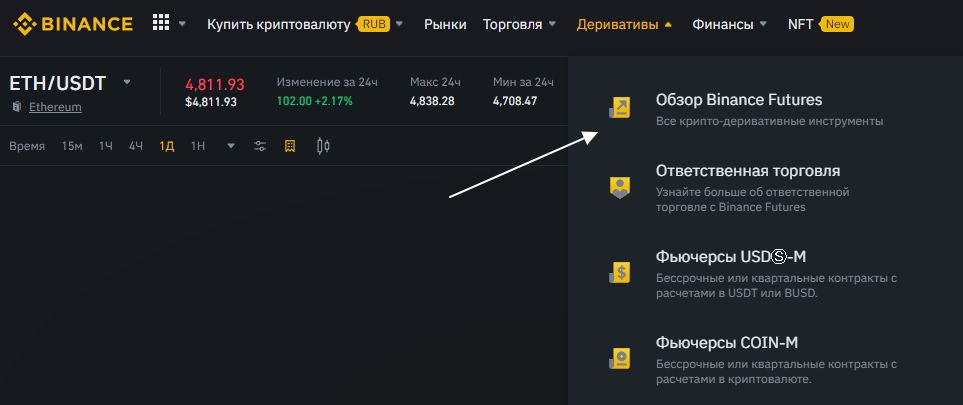Click the COIN-M futures icon

pos(620,358)
